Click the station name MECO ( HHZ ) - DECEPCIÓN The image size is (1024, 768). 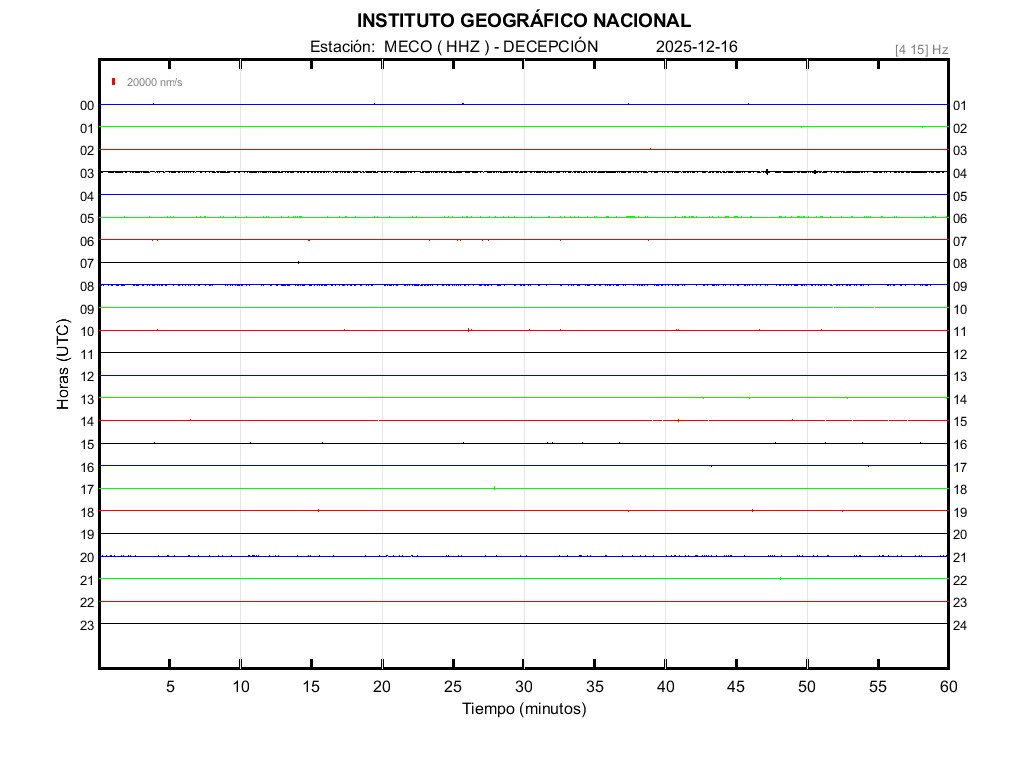point(454,46)
